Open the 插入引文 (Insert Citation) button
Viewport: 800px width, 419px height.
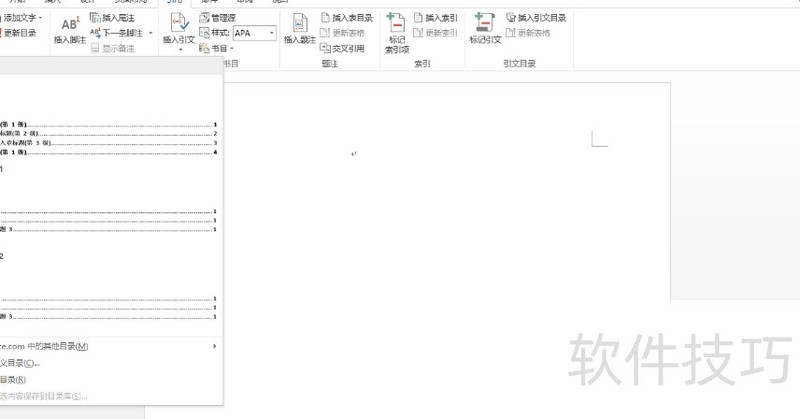[x=179, y=33]
